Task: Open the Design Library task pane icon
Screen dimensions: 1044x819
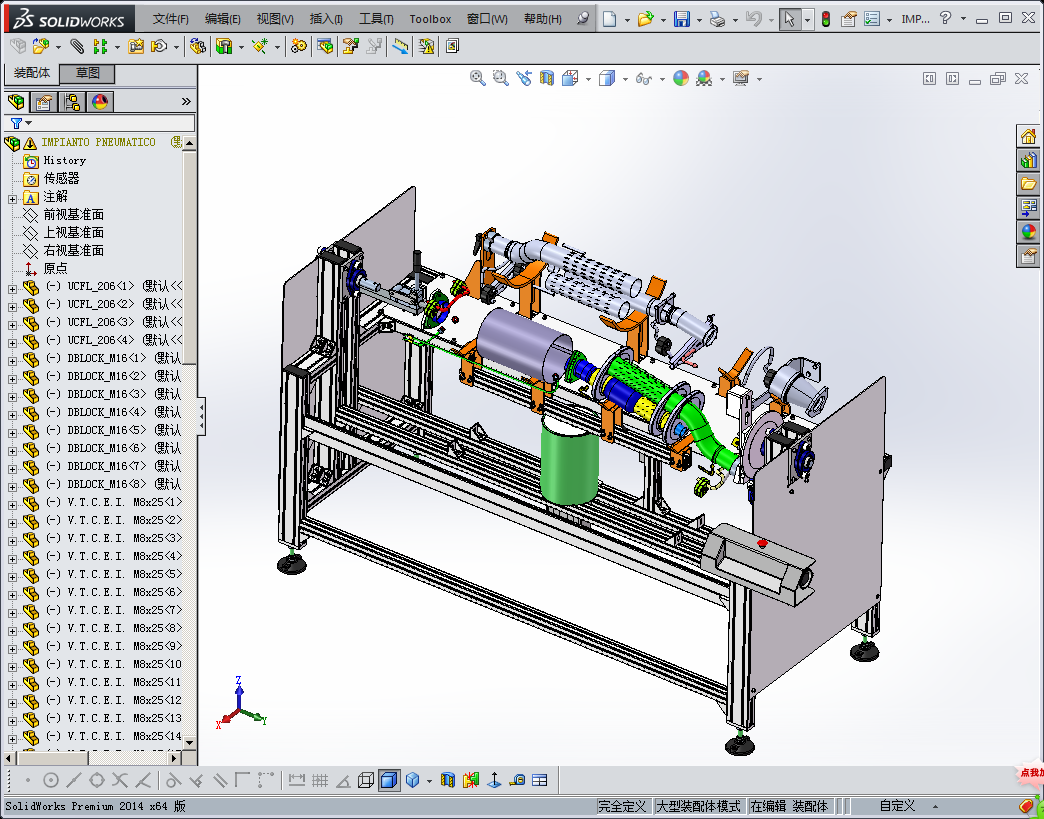Action: click(1029, 160)
